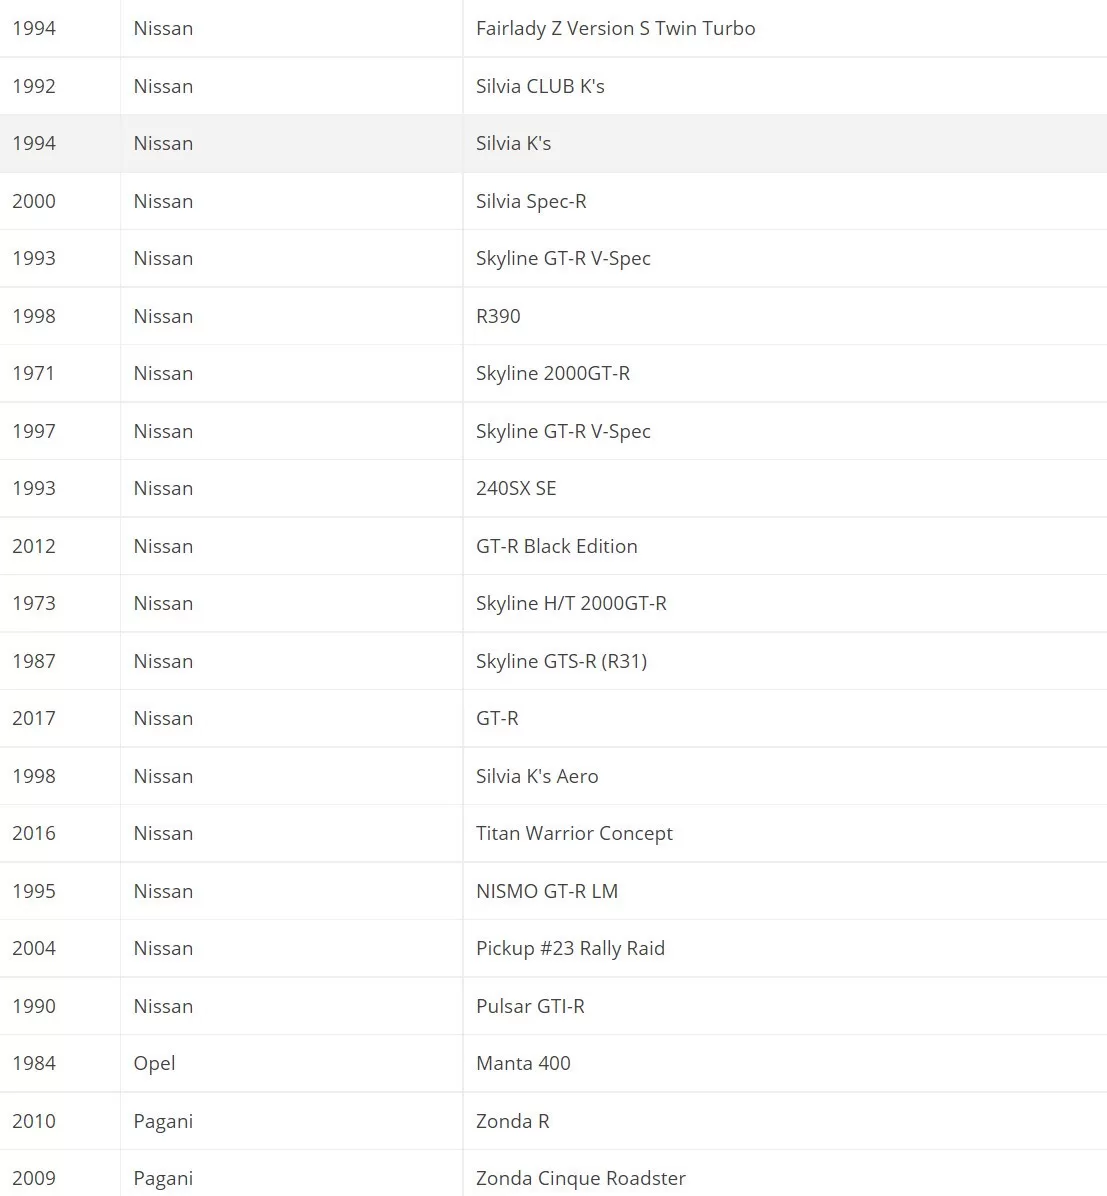1107x1196 pixels.
Task: Select the Fairlady Z Version S Twin Turbo row
Action: pos(553,28)
